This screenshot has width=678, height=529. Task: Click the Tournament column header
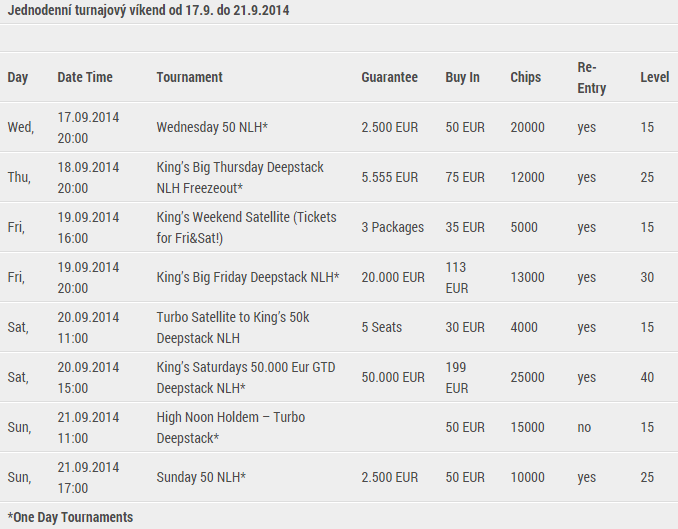coord(189,77)
